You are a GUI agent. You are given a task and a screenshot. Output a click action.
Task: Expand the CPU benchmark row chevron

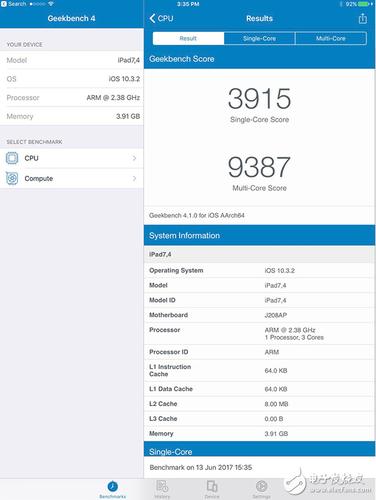point(134,158)
